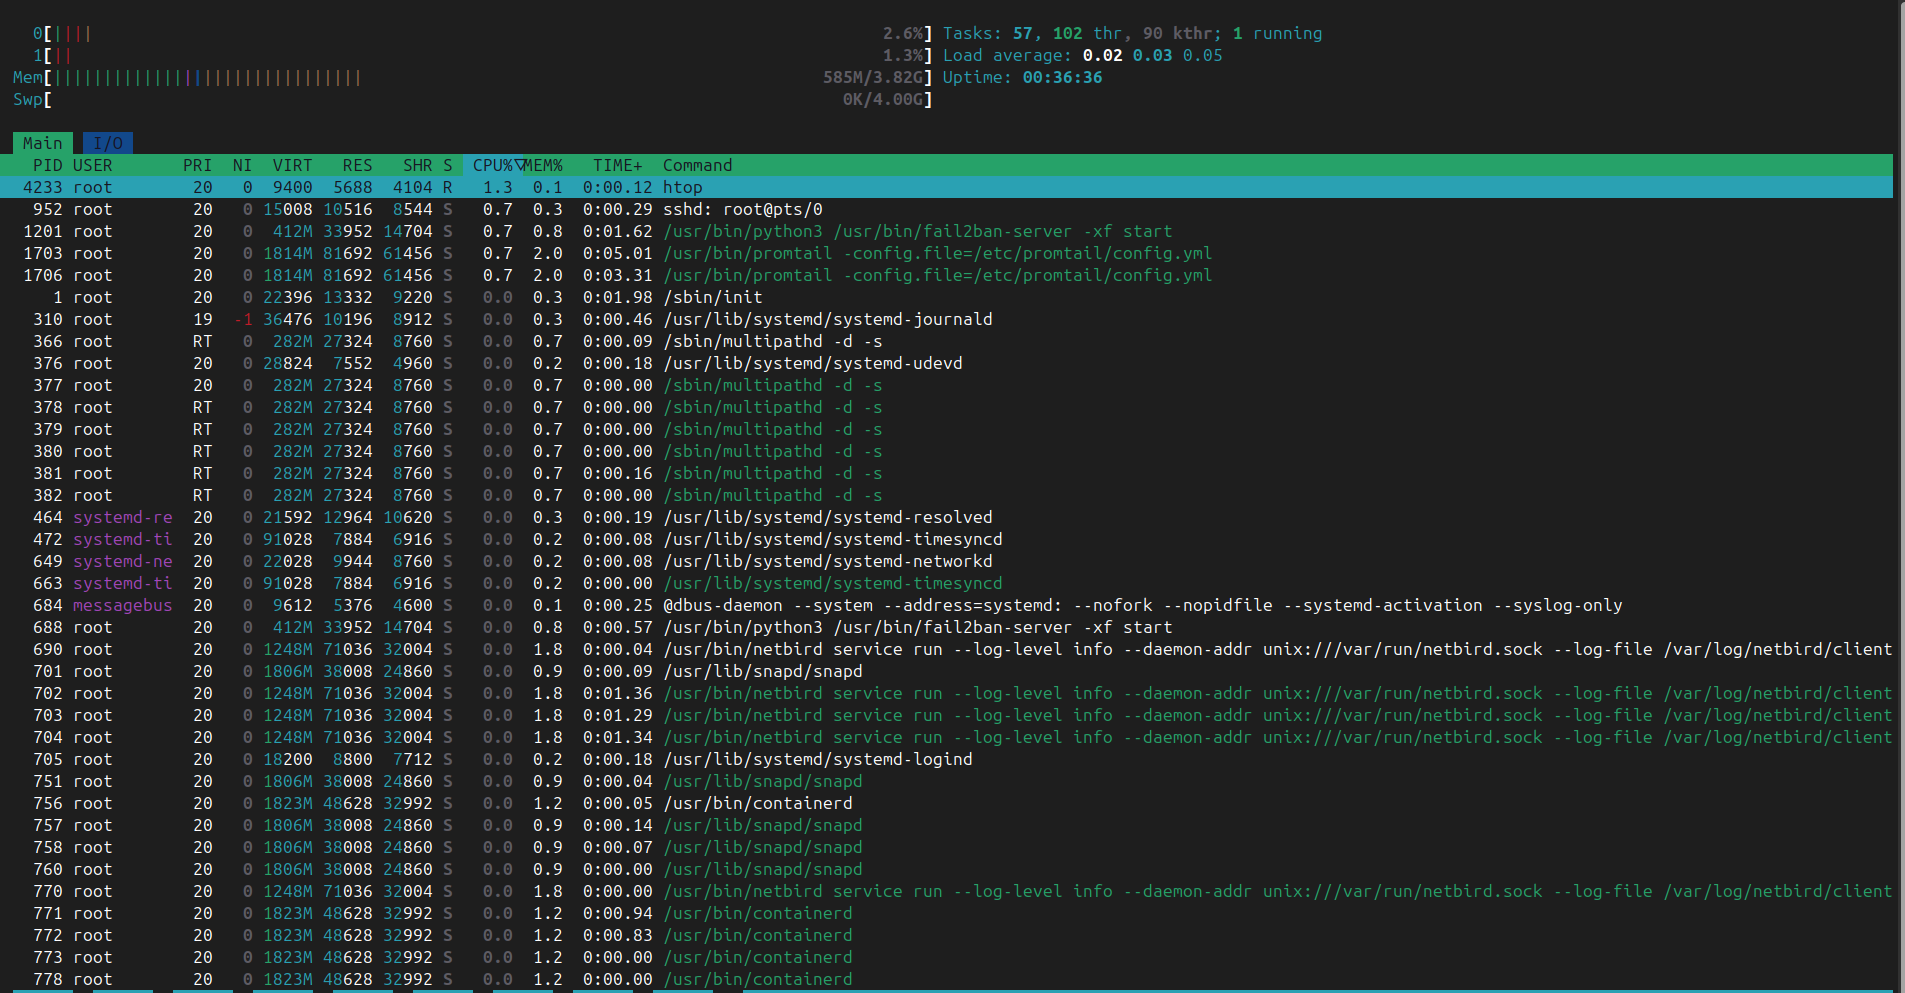This screenshot has height=993, width=1905.
Task: Sort by the SHR column header
Action: tap(417, 165)
